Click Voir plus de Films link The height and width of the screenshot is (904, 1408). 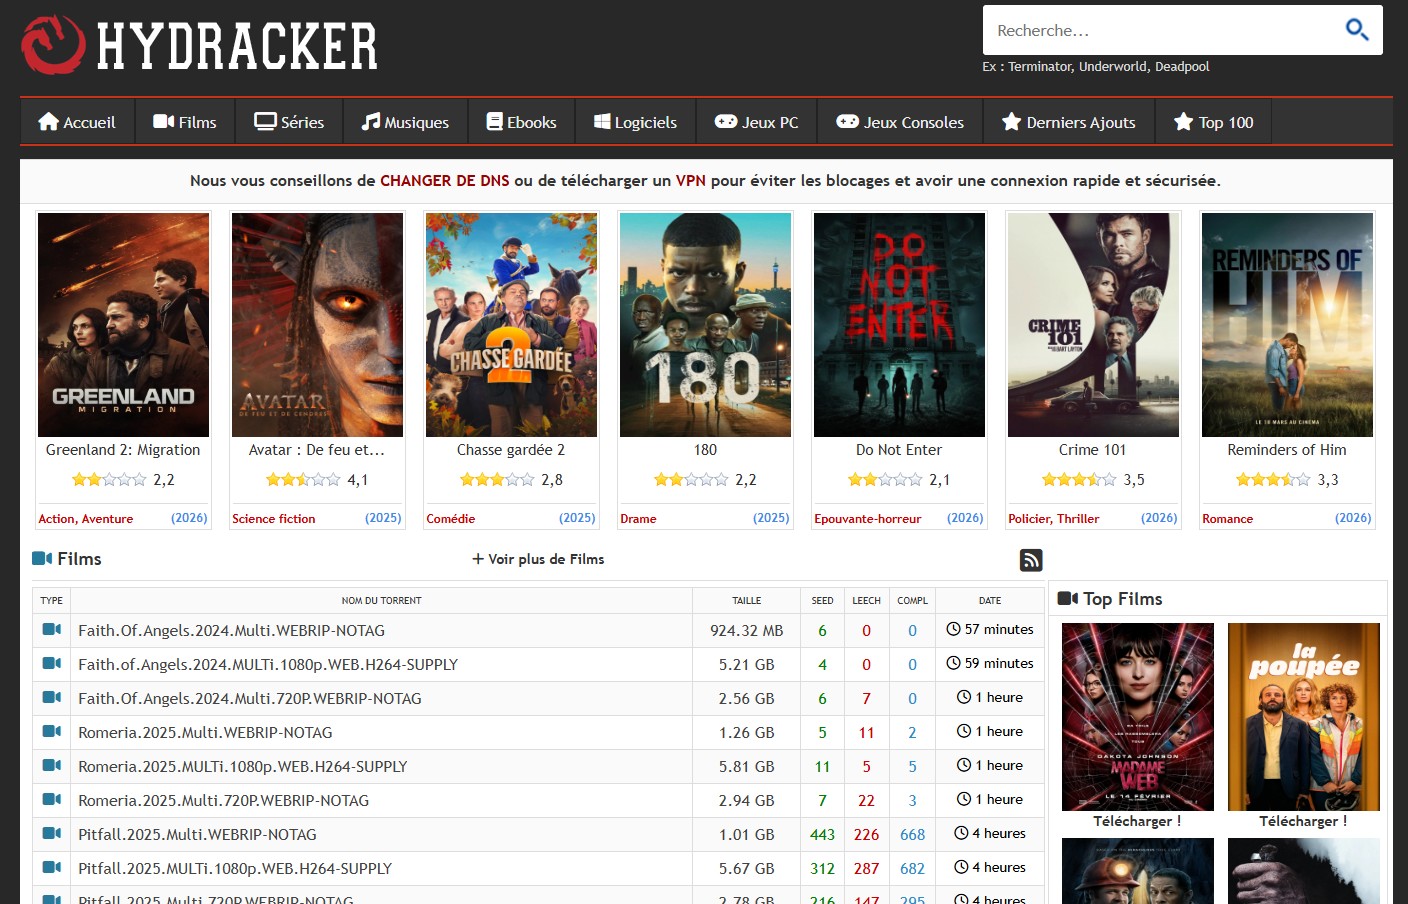pyautogui.click(x=538, y=559)
